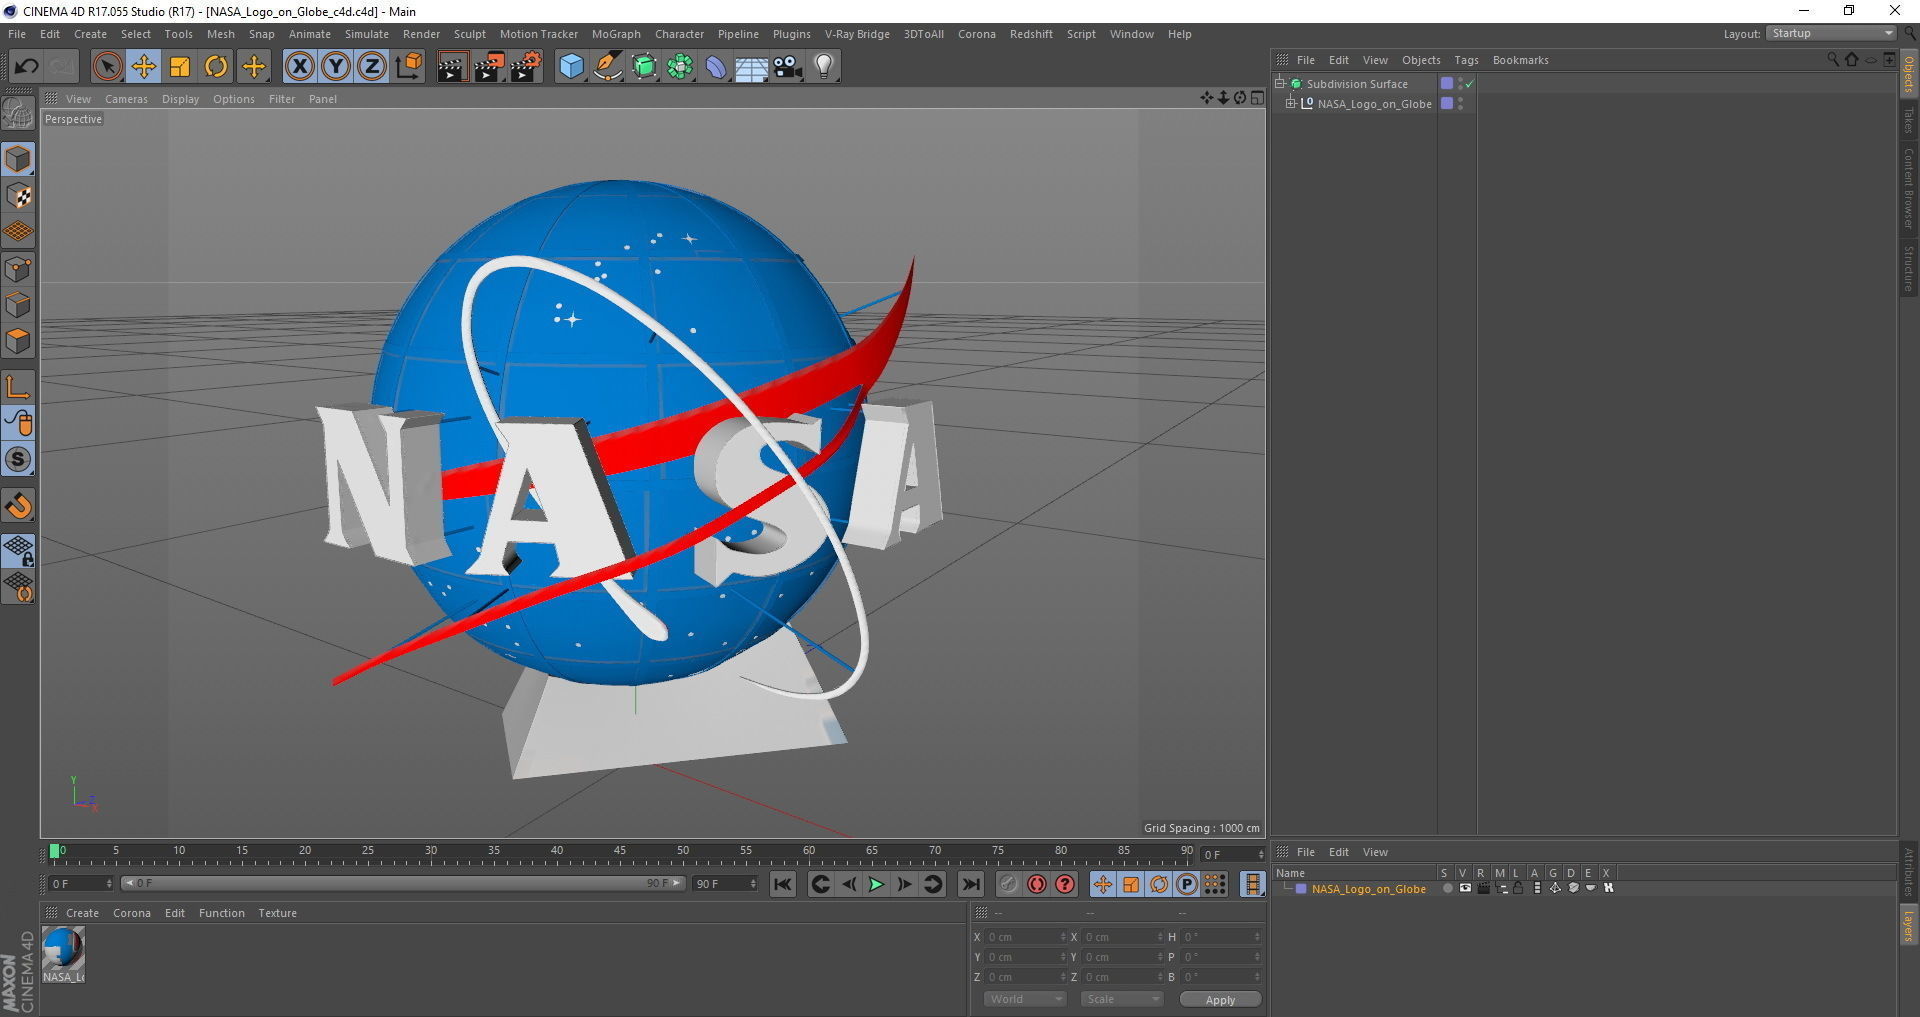The image size is (1920, 1017).
Task: Toggle layer visibility for NASA_Logo_on_Globe
Action: 1464,888
